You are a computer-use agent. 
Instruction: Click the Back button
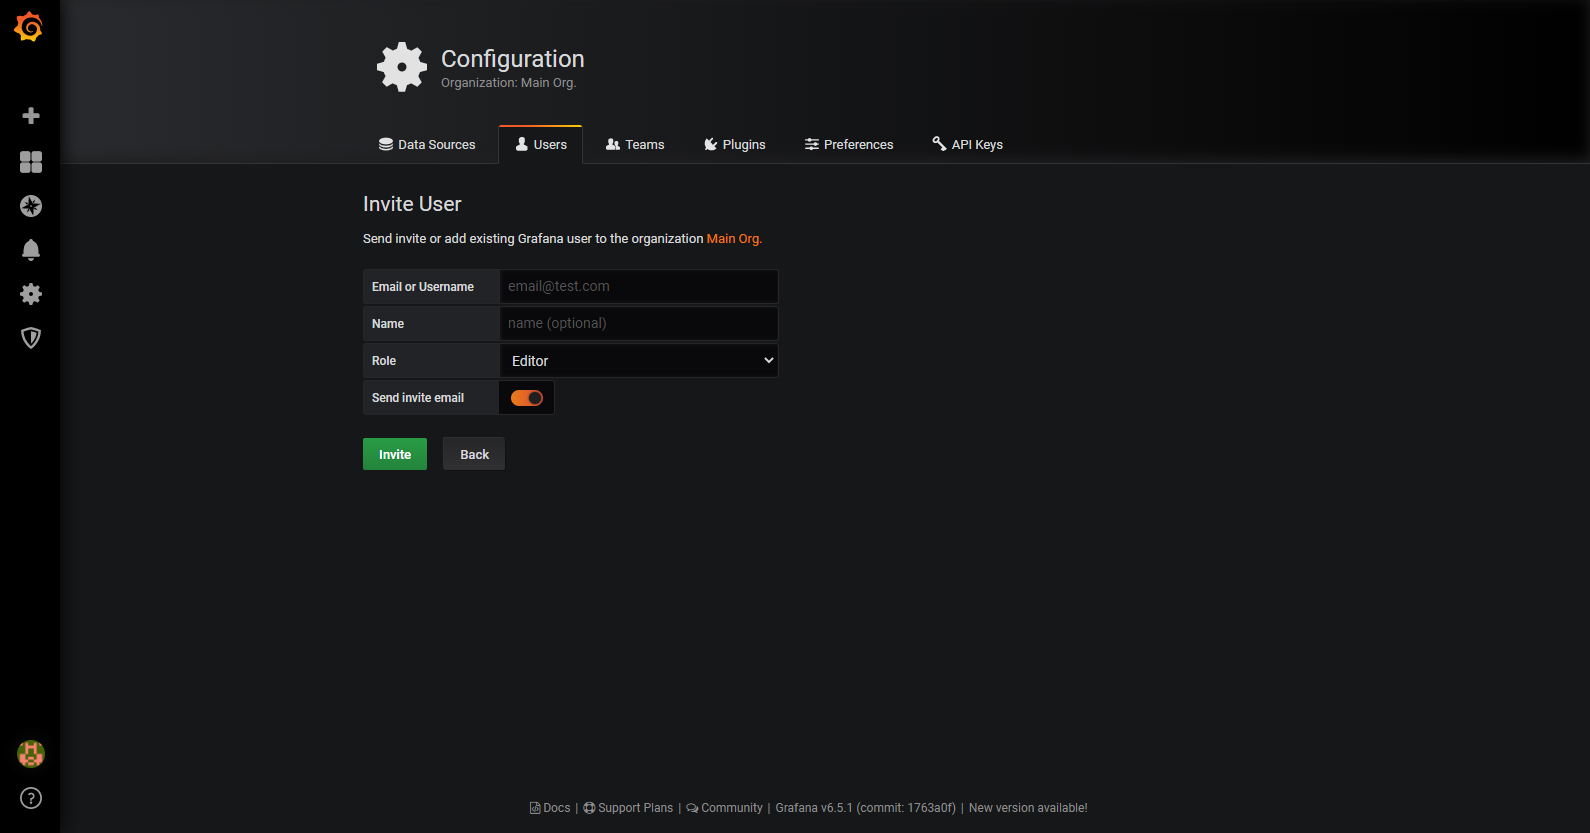(474, 454)
